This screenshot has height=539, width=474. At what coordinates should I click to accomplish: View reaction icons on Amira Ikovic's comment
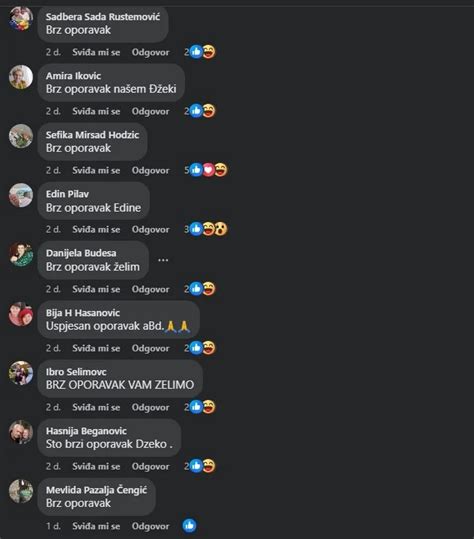pyautogui.click(x=200, y=111)
